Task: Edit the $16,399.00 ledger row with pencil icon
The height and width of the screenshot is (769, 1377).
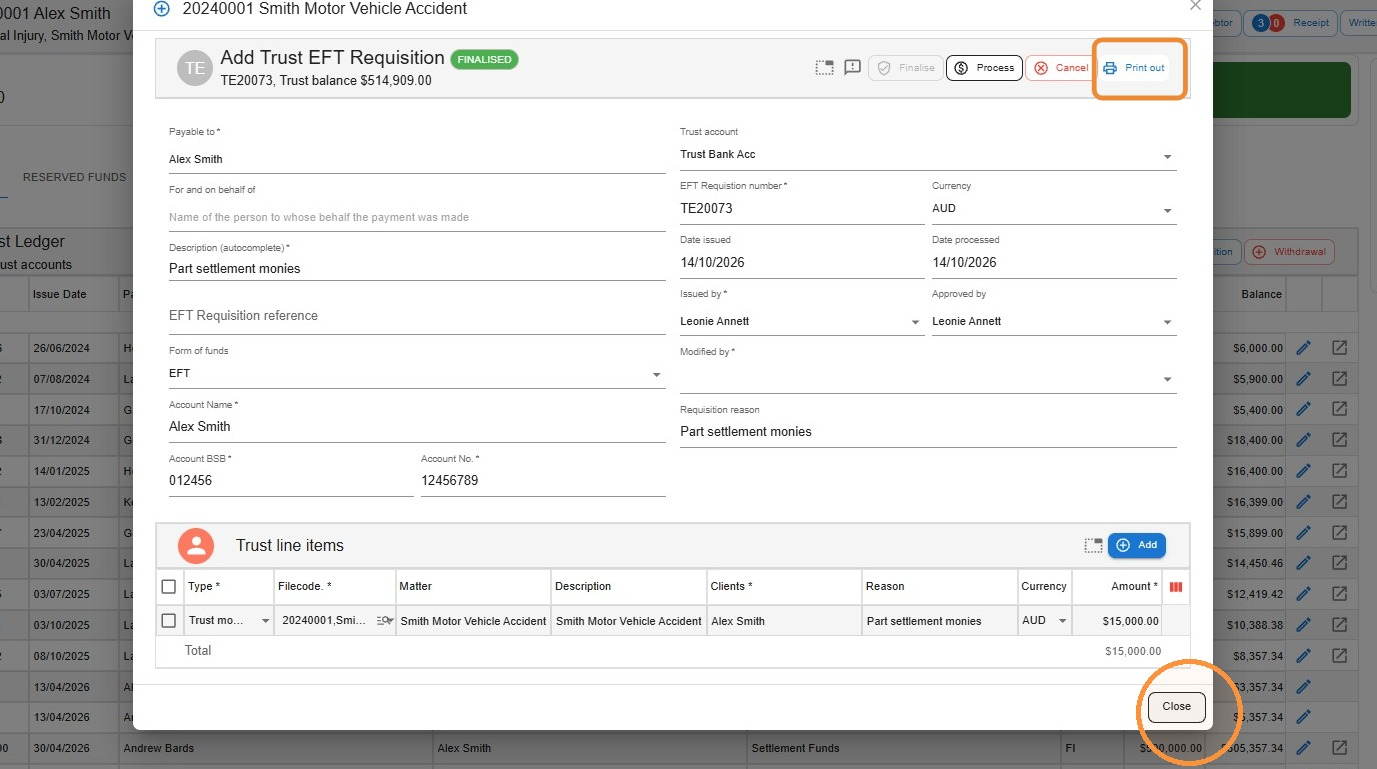Action: point(1303,502)
